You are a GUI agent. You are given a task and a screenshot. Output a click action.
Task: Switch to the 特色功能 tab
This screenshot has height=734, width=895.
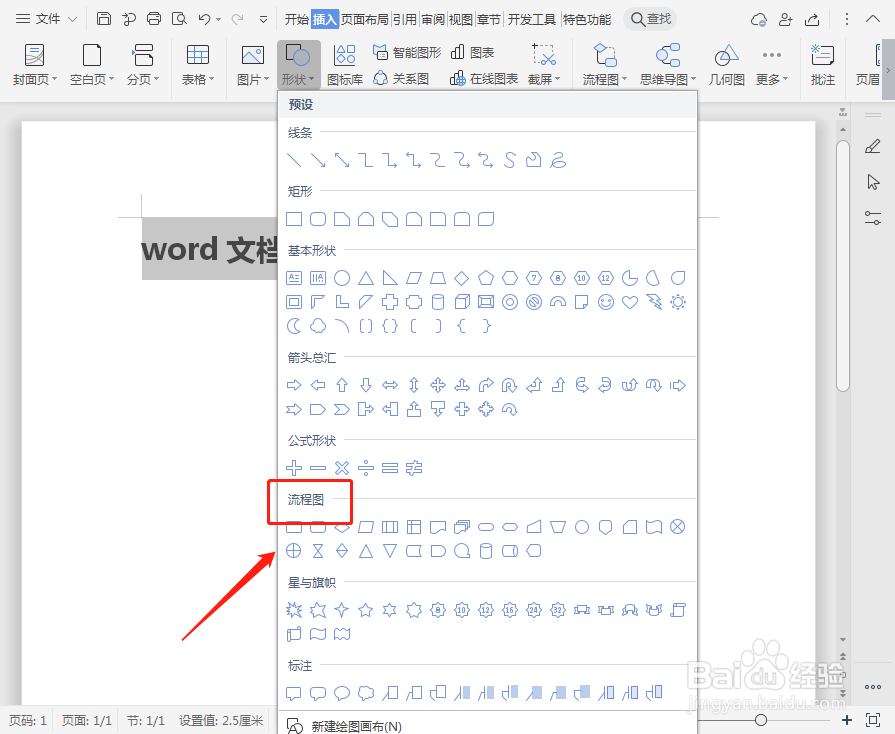tap(587, 19)
